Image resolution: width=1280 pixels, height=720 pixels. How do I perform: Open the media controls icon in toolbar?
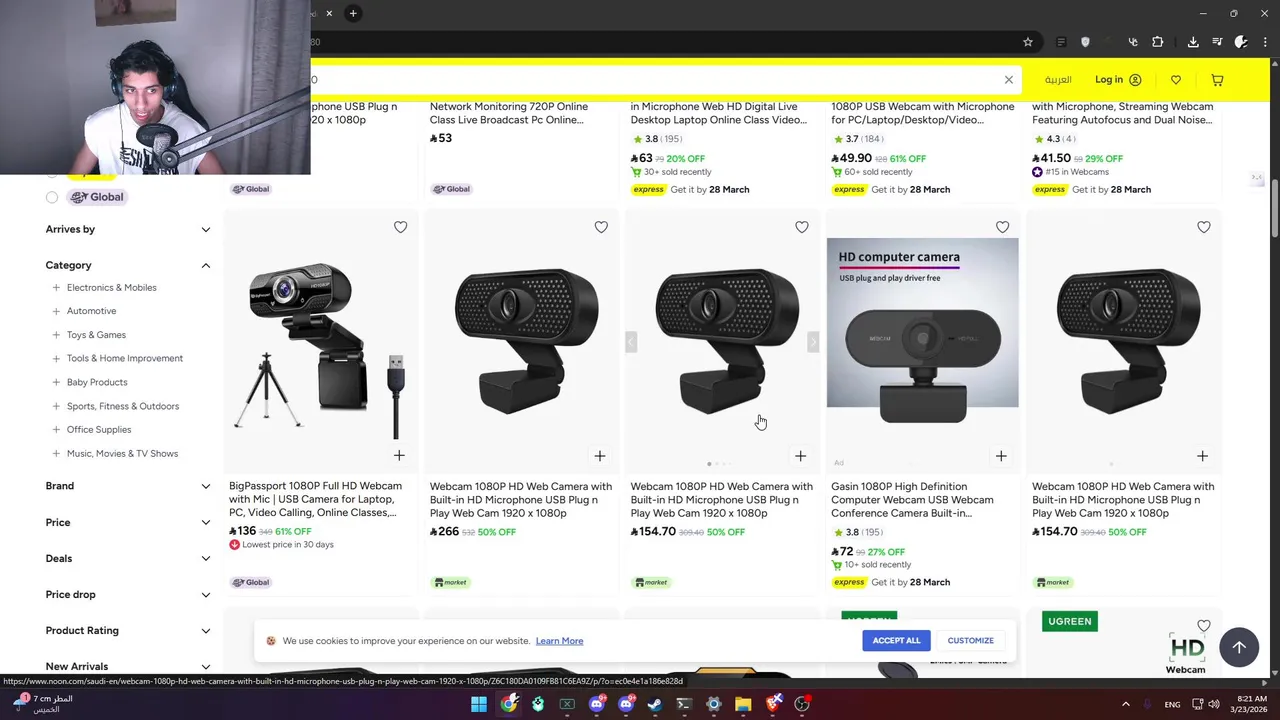[1217, 42]
